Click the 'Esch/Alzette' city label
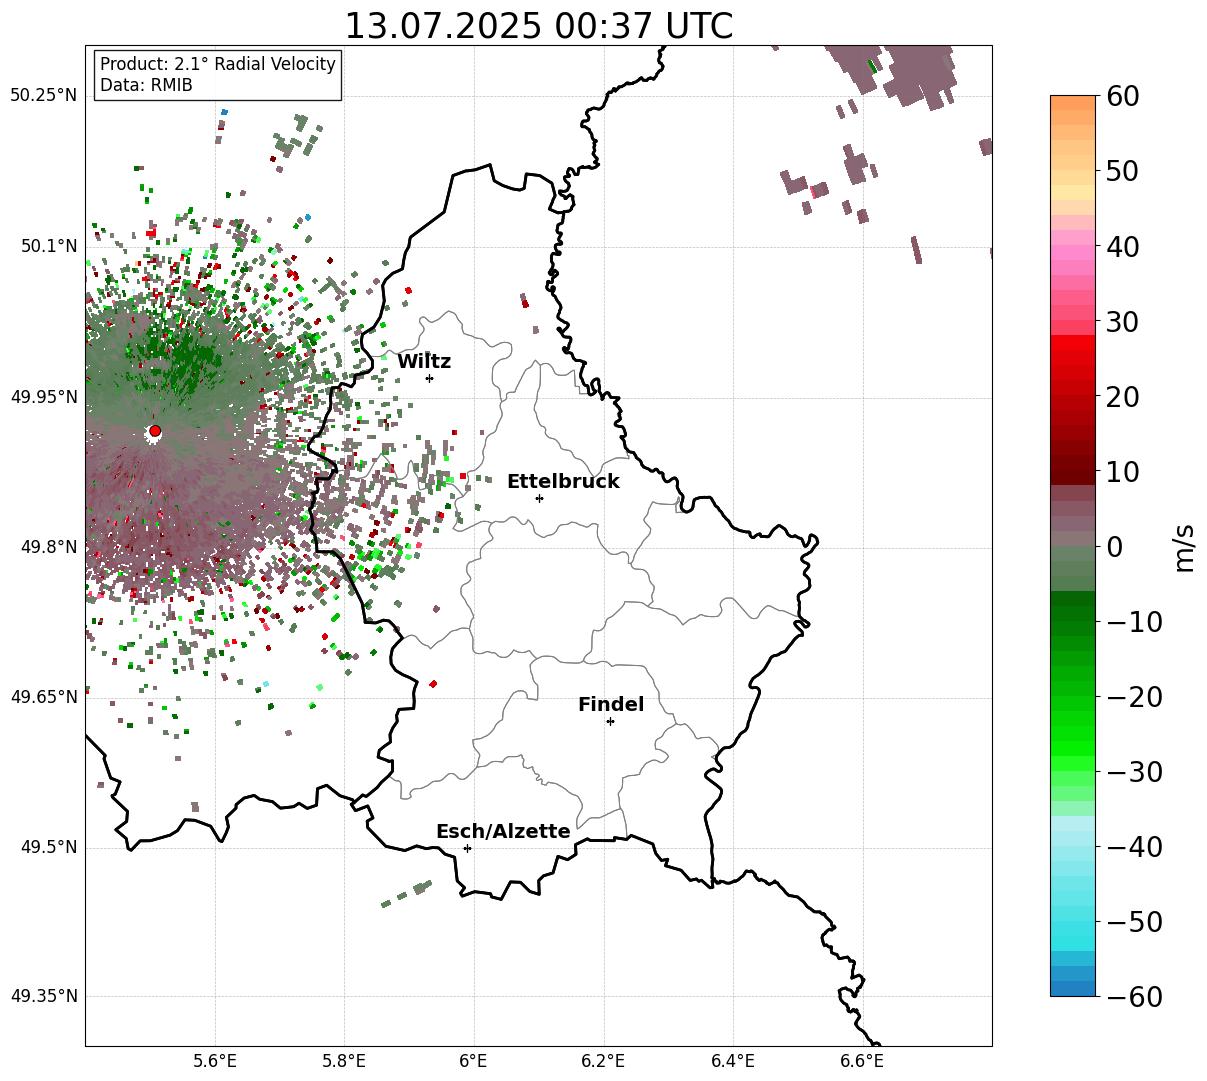This screenshot has width=1207, height=1081. (x=503, y=832)
